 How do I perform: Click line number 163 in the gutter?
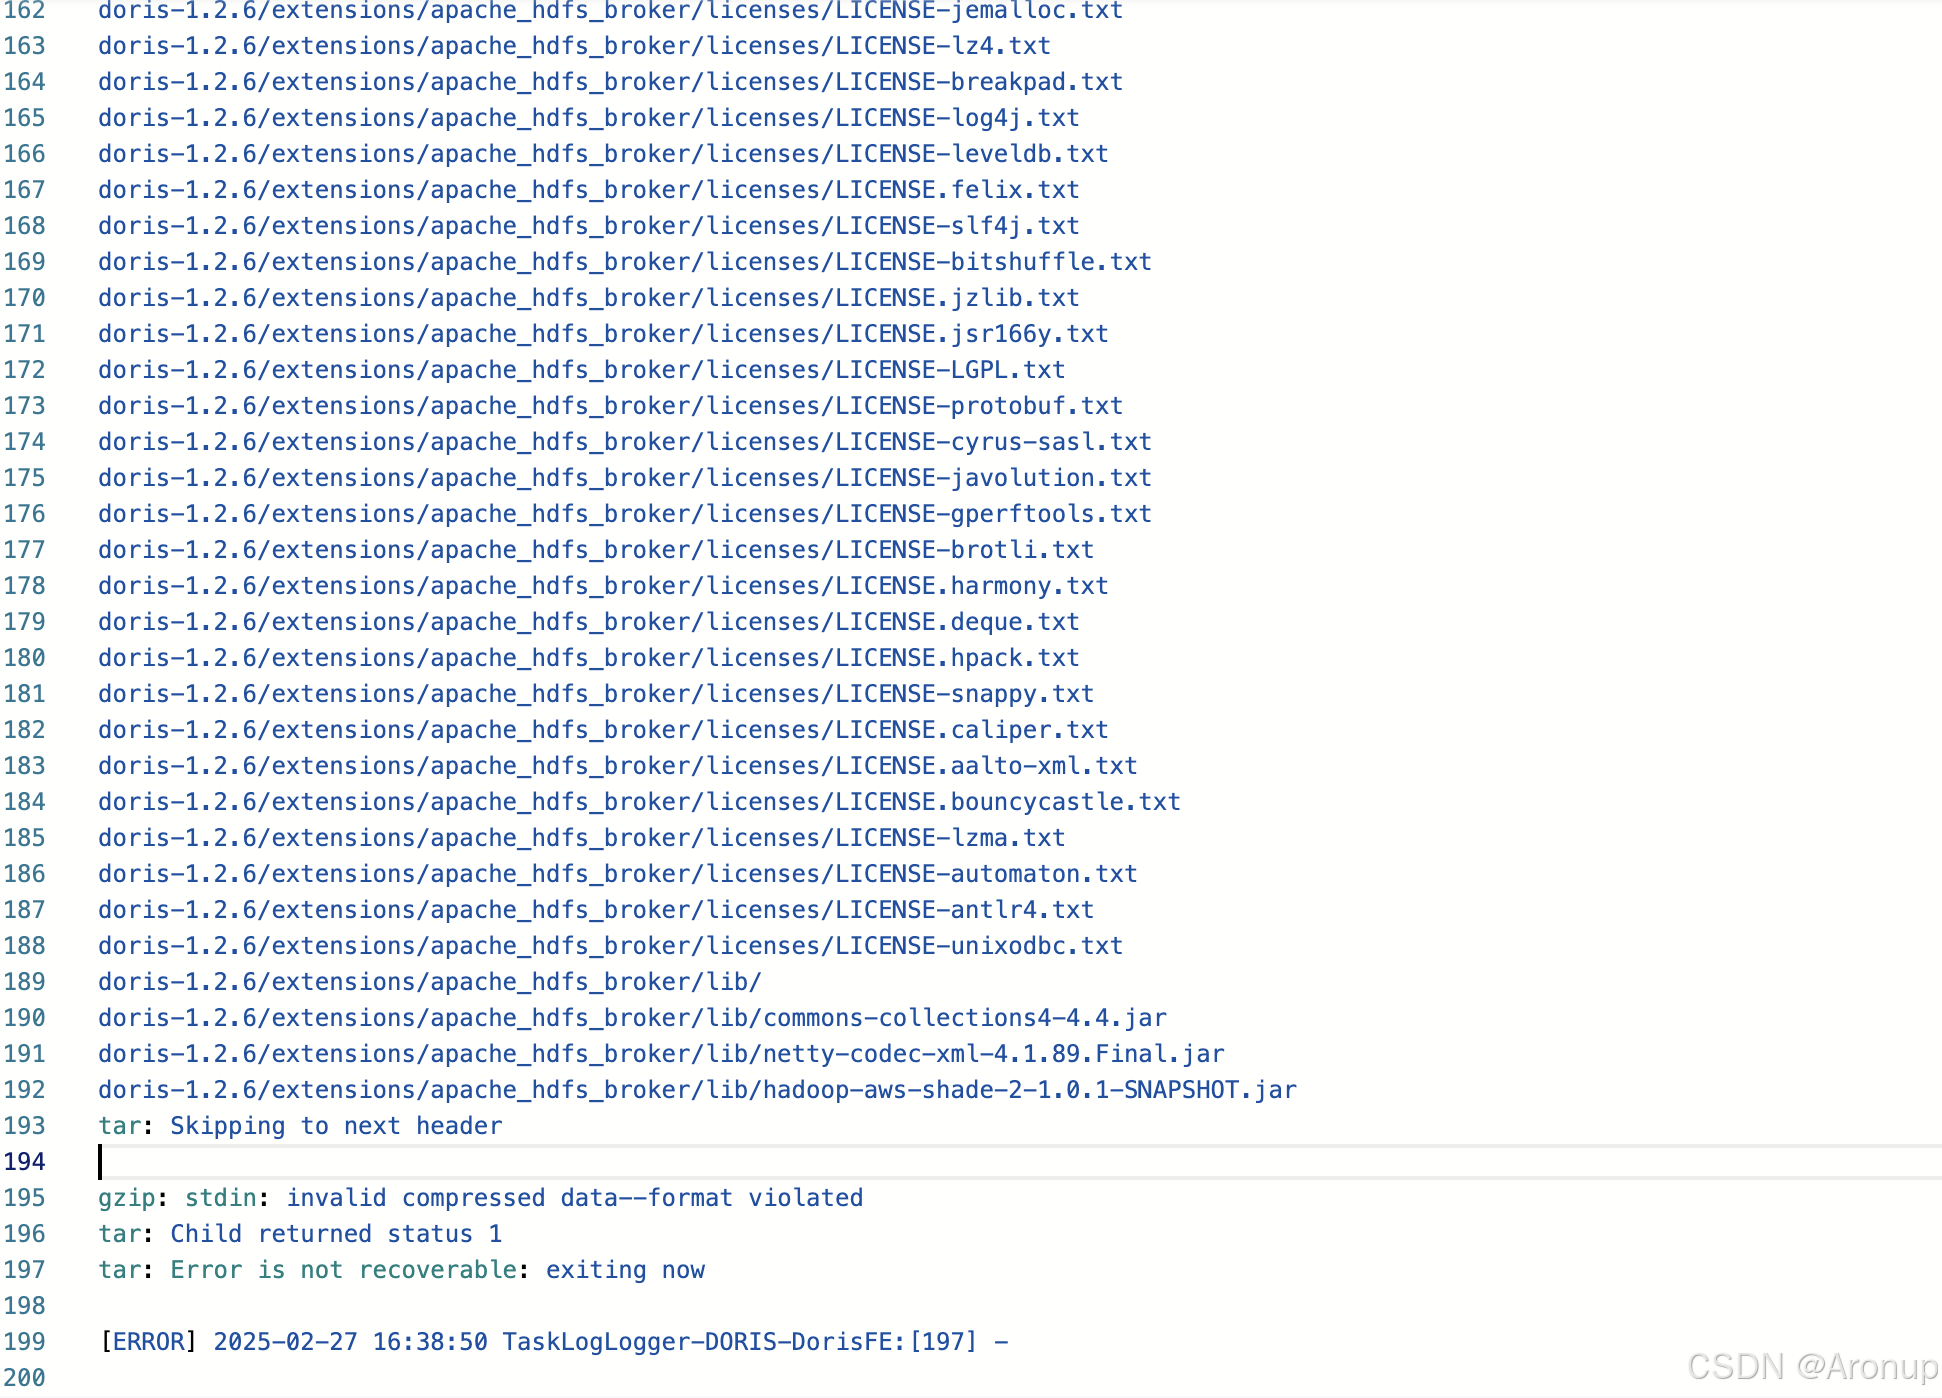25,46
